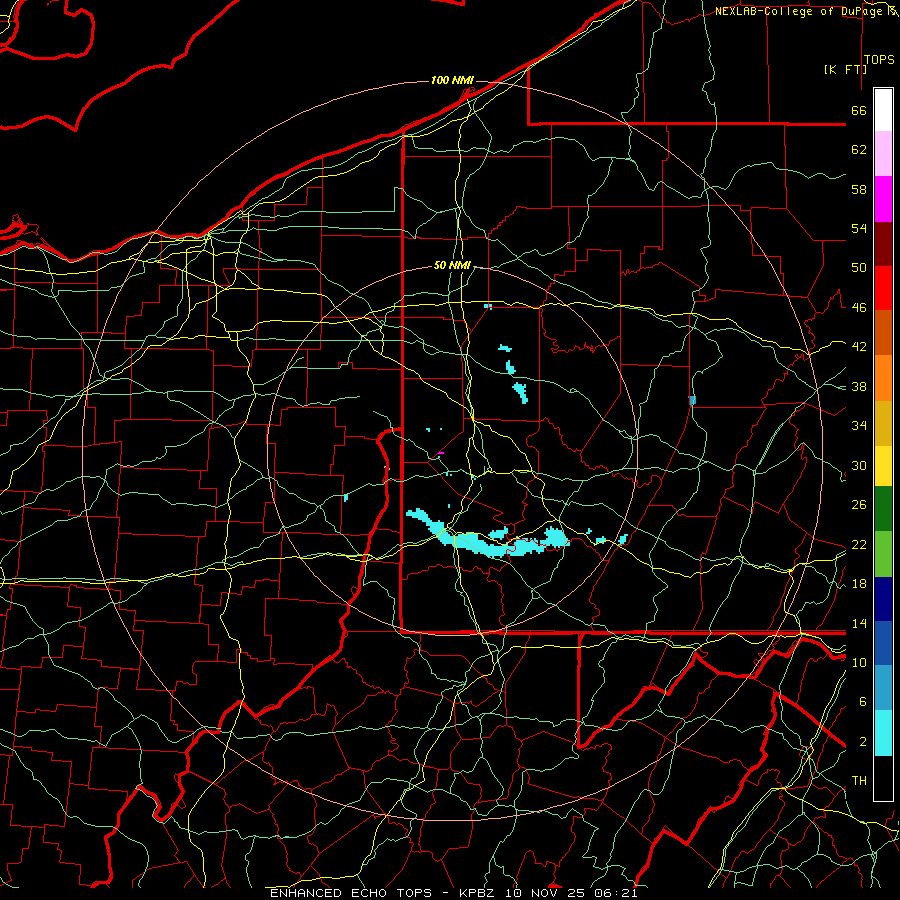Click the legend value '66'
The width and height of the screenshot is (900, 900).
coord(859,110)
